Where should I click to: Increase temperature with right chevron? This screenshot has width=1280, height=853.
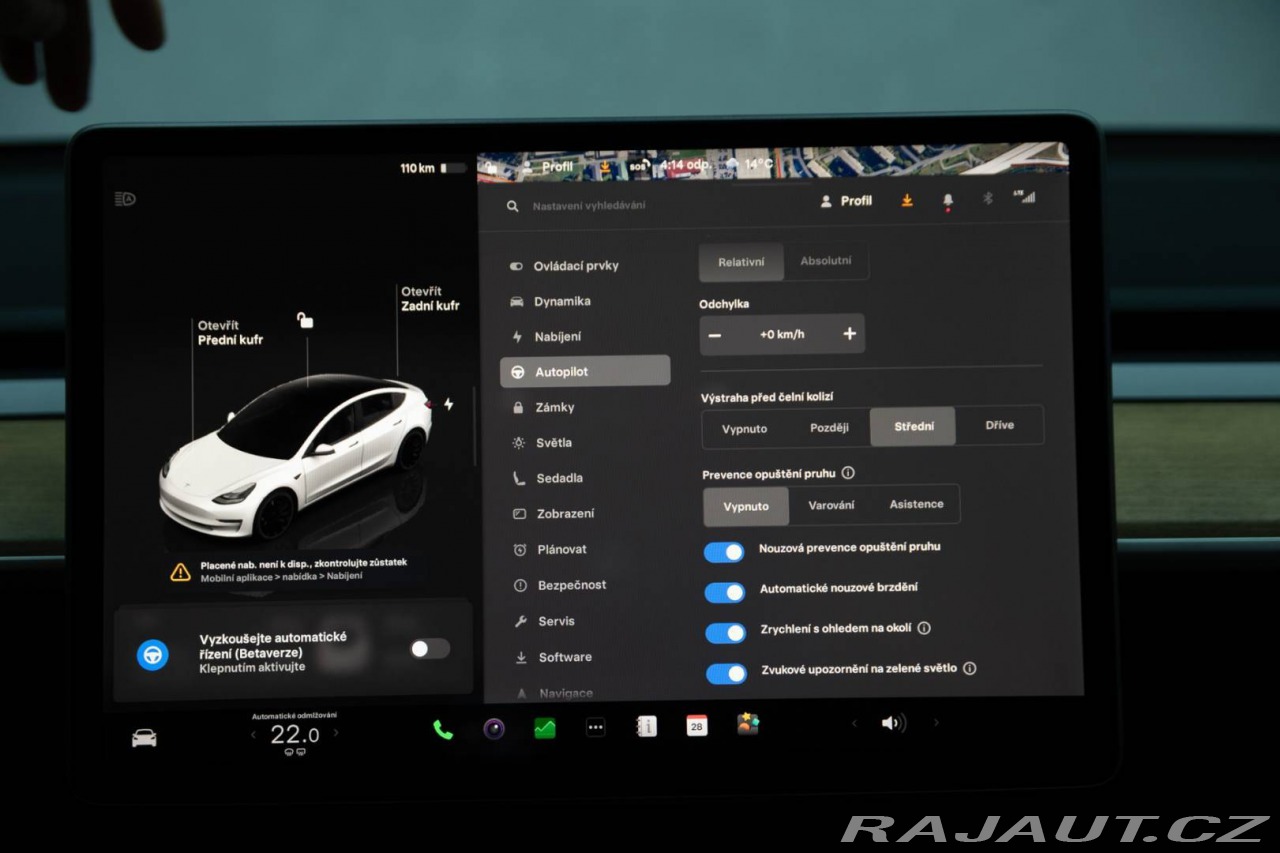click(x=335, y=733)
